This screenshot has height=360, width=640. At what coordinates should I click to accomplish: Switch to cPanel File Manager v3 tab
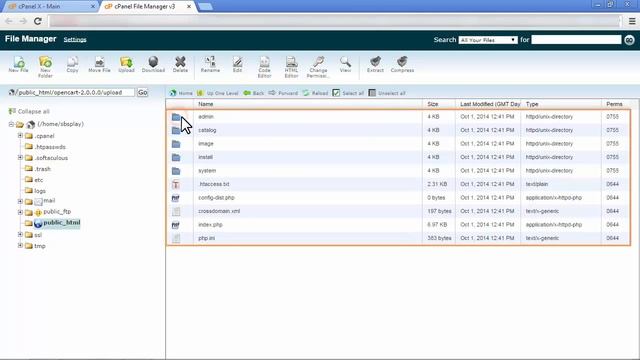coord(148,7)
